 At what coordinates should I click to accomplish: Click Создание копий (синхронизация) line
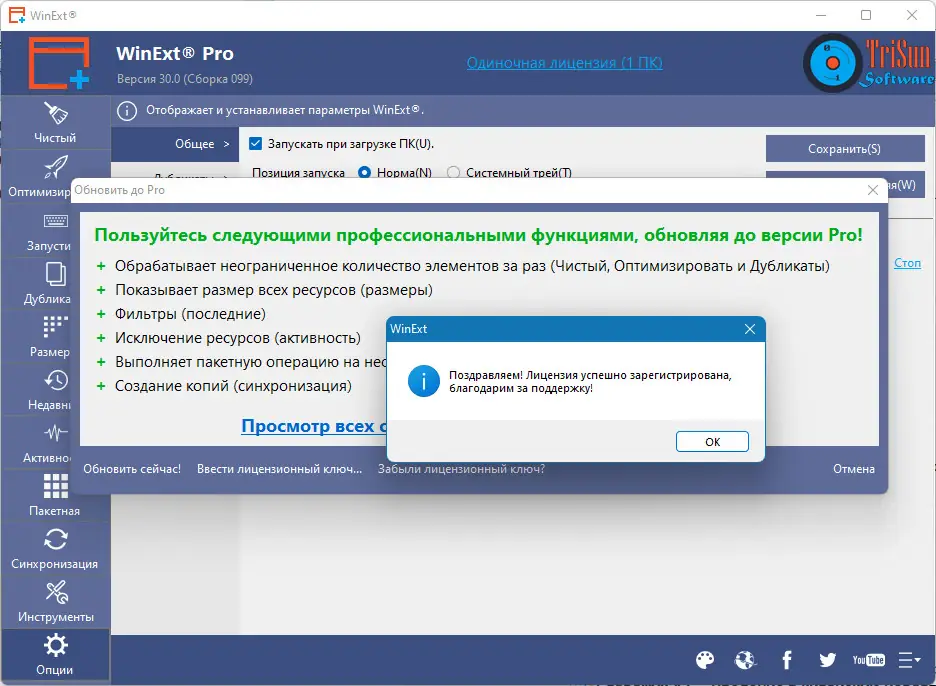(233, 386)
